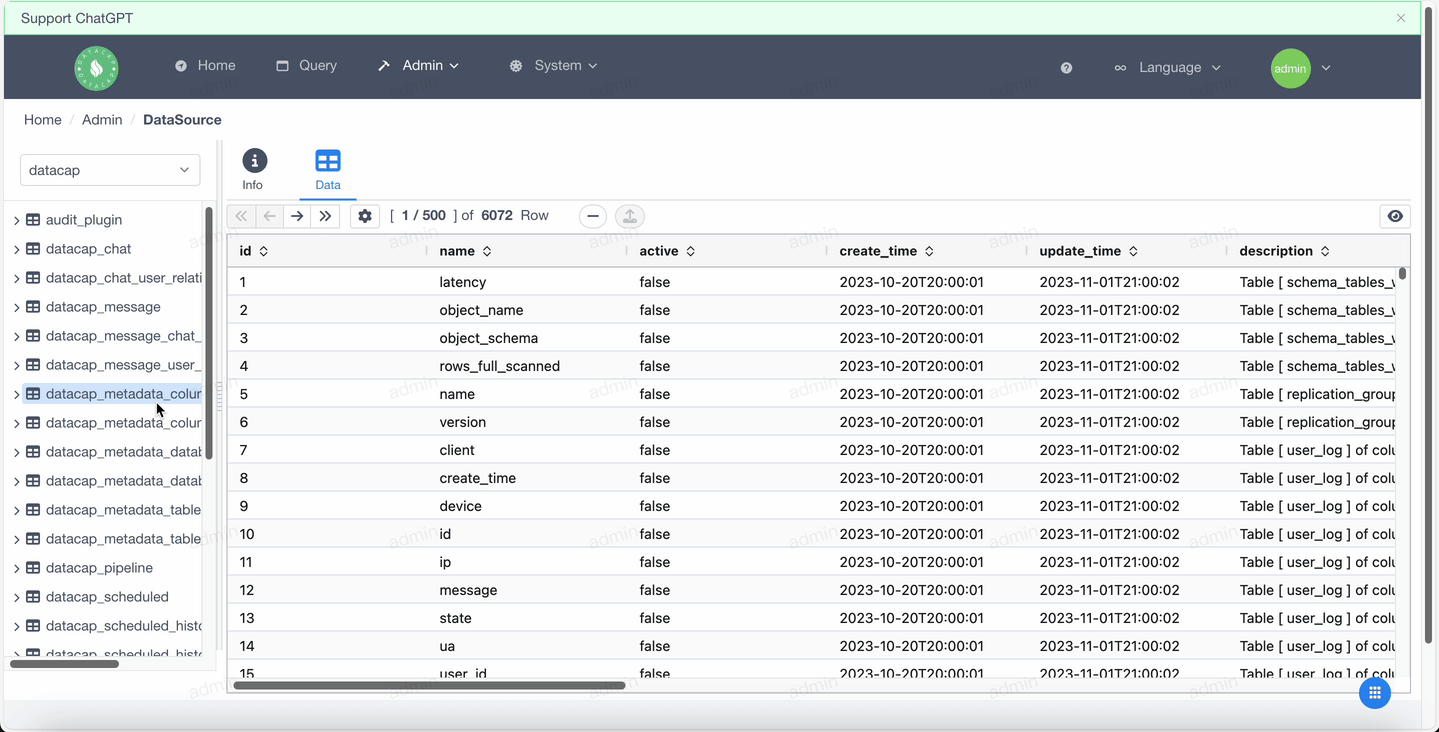Jump to the last page with double-arrow icon
The image size is (1439, 732).
point(324,215)
